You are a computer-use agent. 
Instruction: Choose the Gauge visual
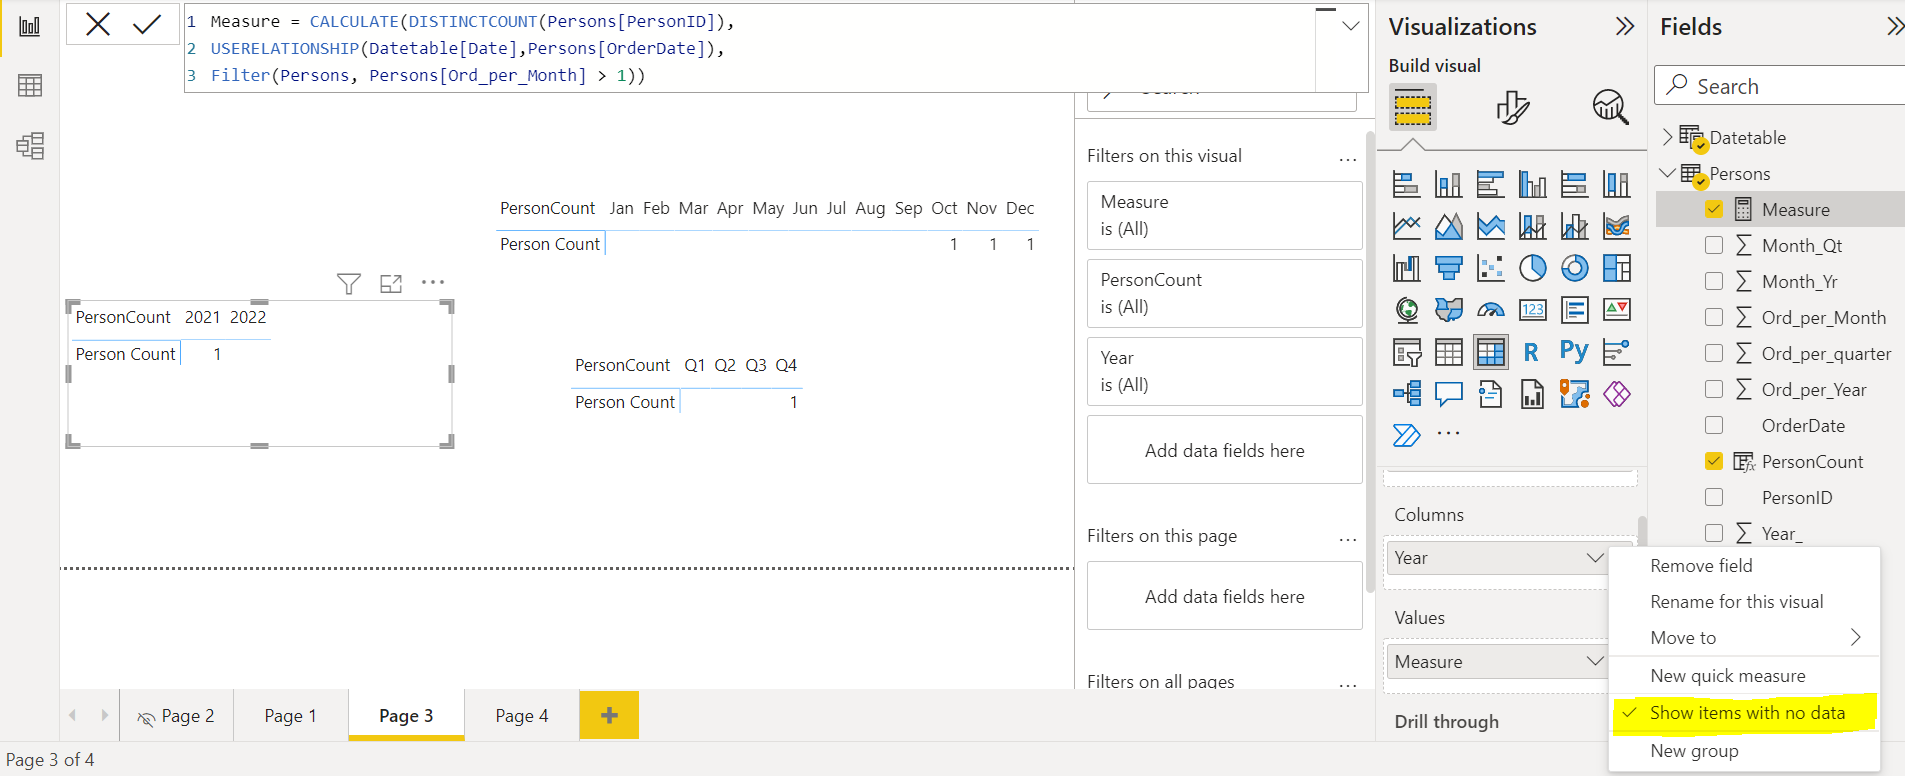[x=1490, y=310]
